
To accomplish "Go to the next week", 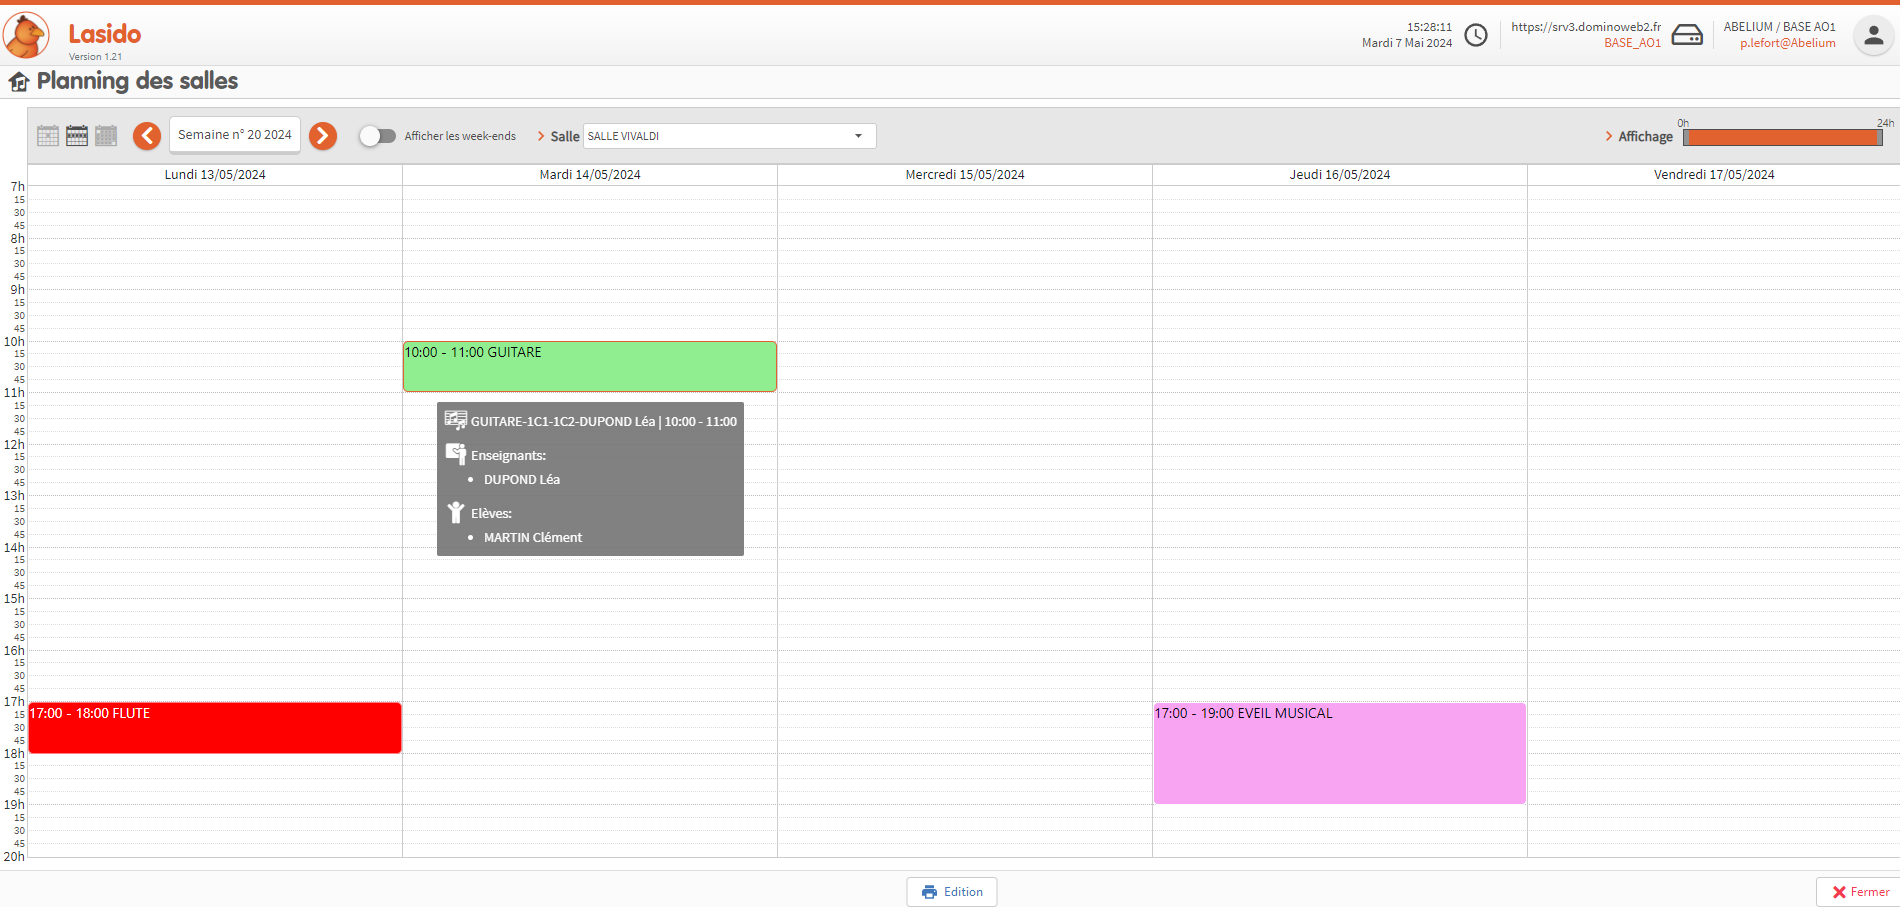I will pyautogui.click(x=322, y=136).
